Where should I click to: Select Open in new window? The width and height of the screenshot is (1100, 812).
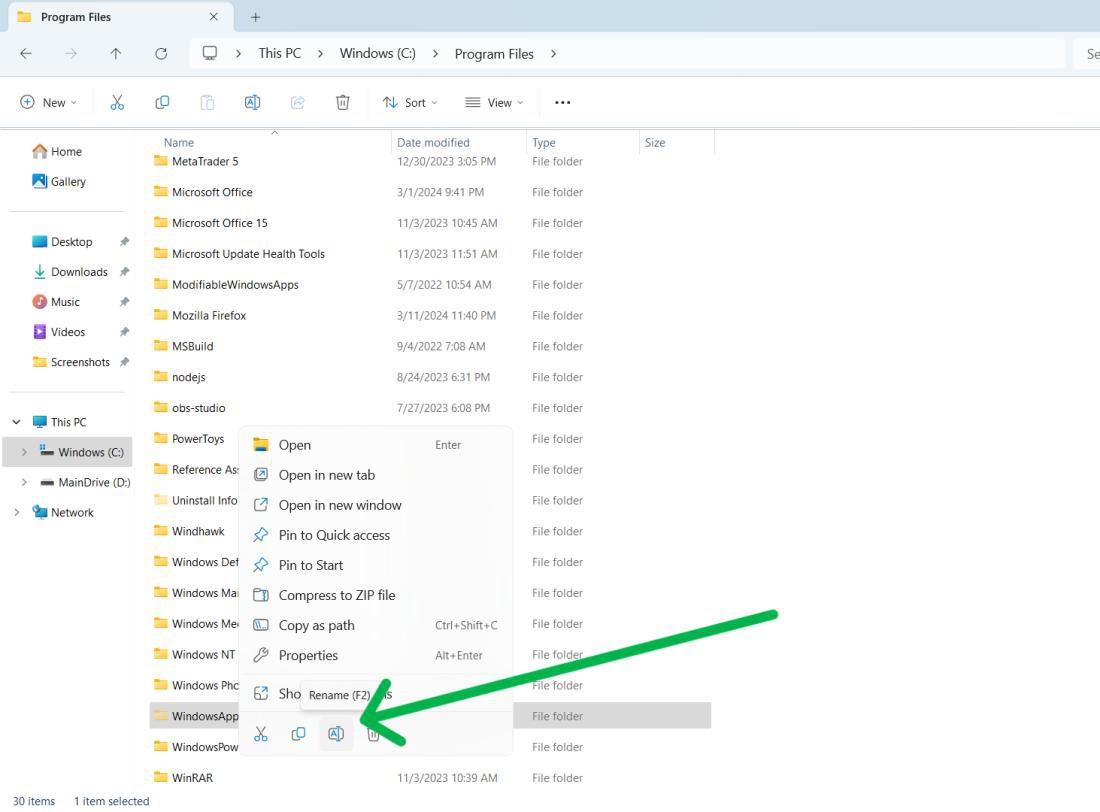(x=375, y=505)
